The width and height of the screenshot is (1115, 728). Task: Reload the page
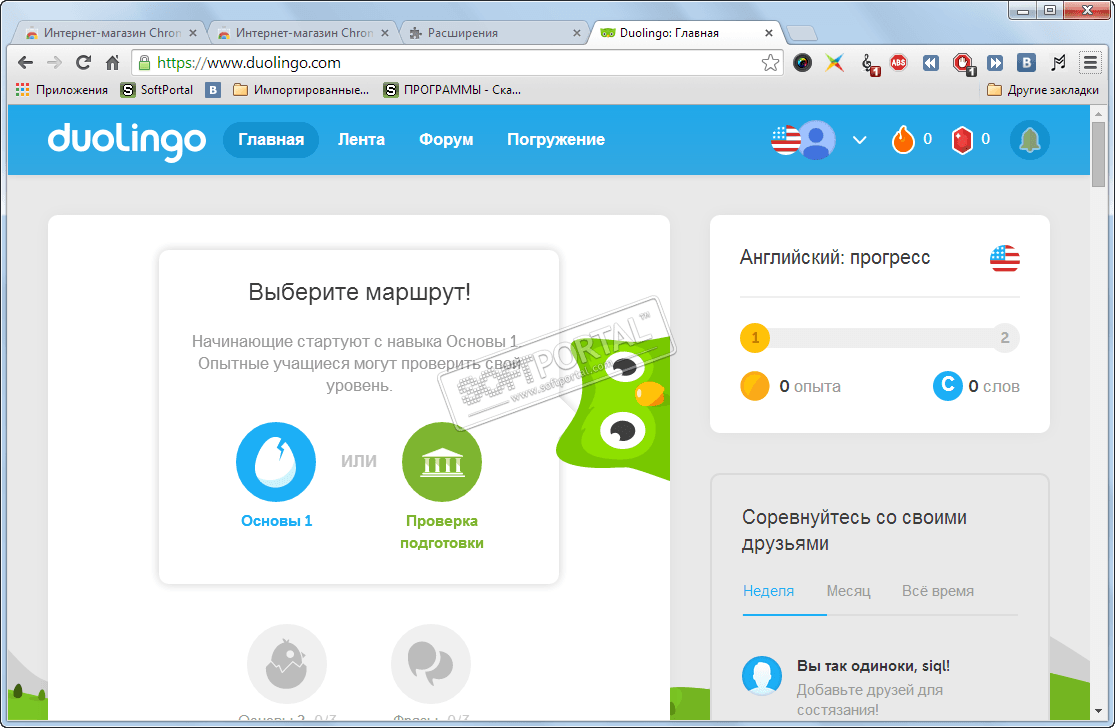click(x=83, y=63)
